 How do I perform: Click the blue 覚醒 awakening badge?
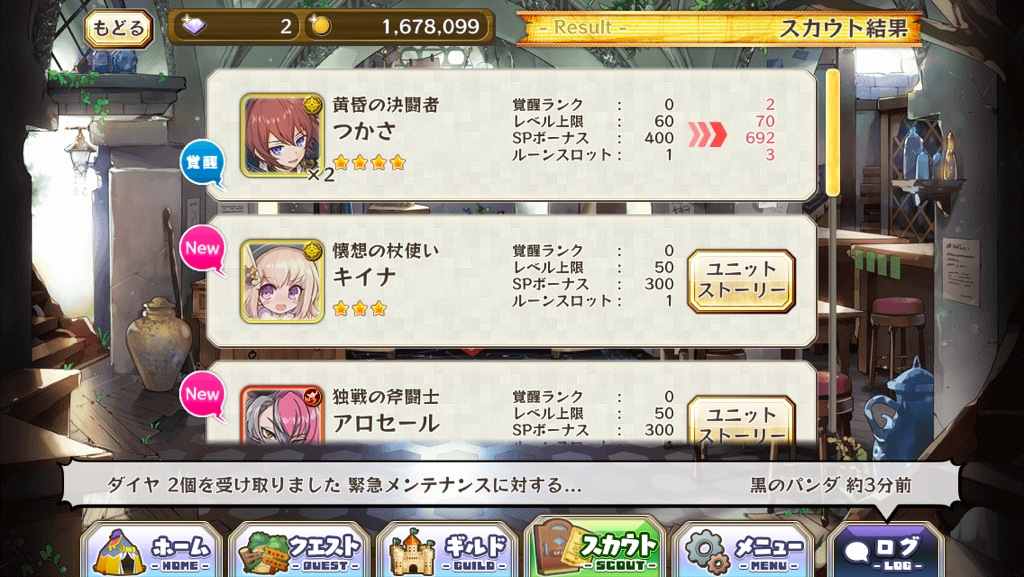(x=202, y=163)
